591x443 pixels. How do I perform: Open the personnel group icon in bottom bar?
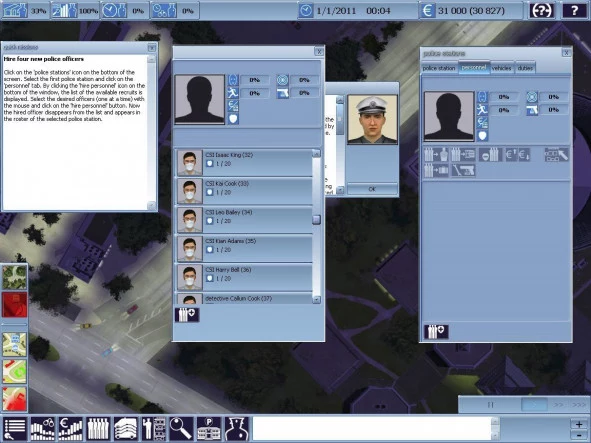pos(99,429)
